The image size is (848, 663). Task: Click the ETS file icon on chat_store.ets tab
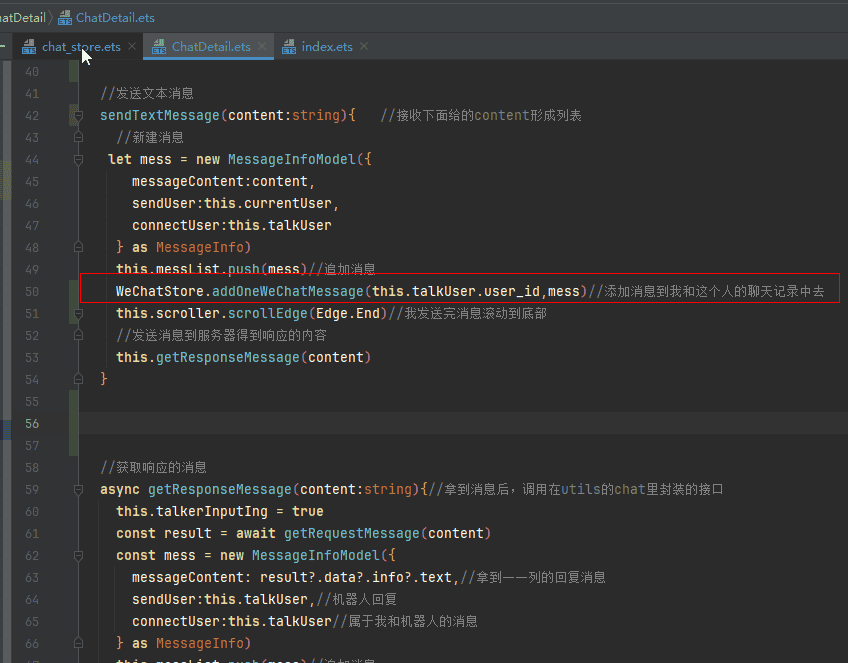coord(28,45)
